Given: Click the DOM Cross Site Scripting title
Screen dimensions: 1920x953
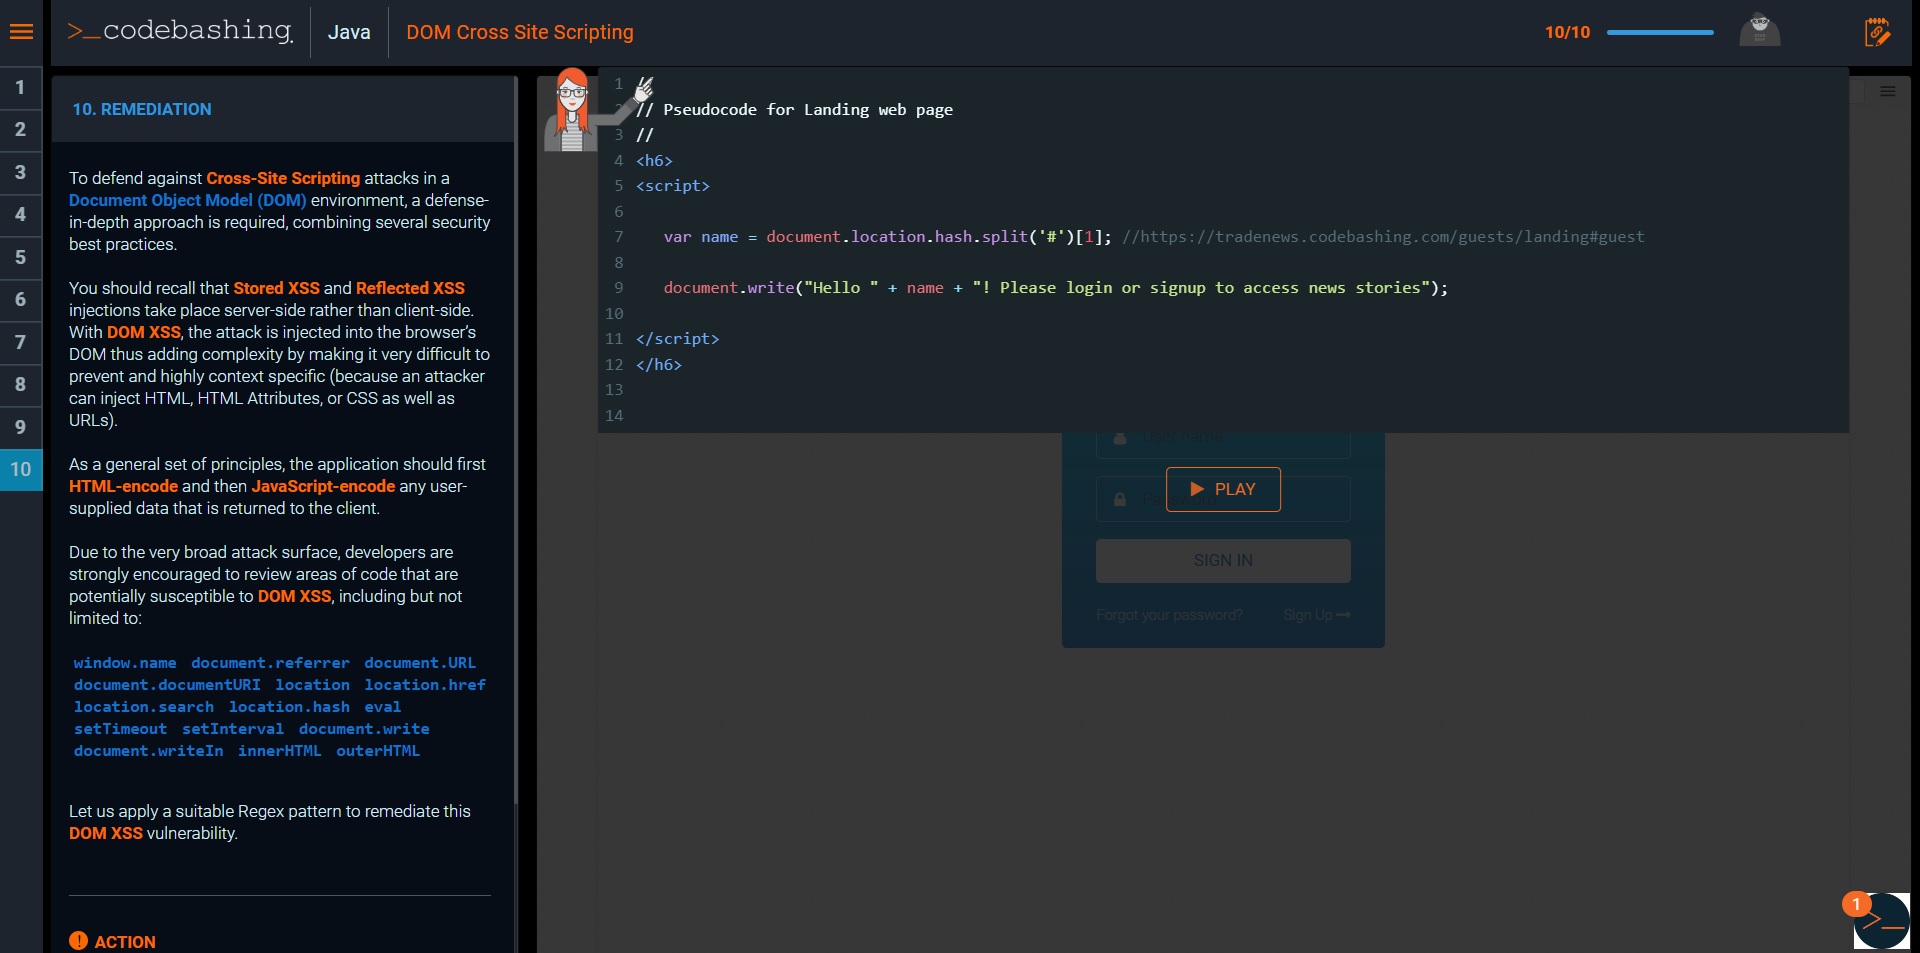Looking at the screenshot, I should pos(519,32).
